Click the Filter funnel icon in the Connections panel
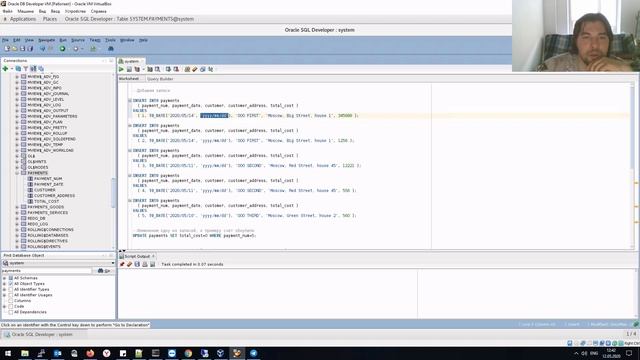 pyautogui.click(x=26, y=69)
